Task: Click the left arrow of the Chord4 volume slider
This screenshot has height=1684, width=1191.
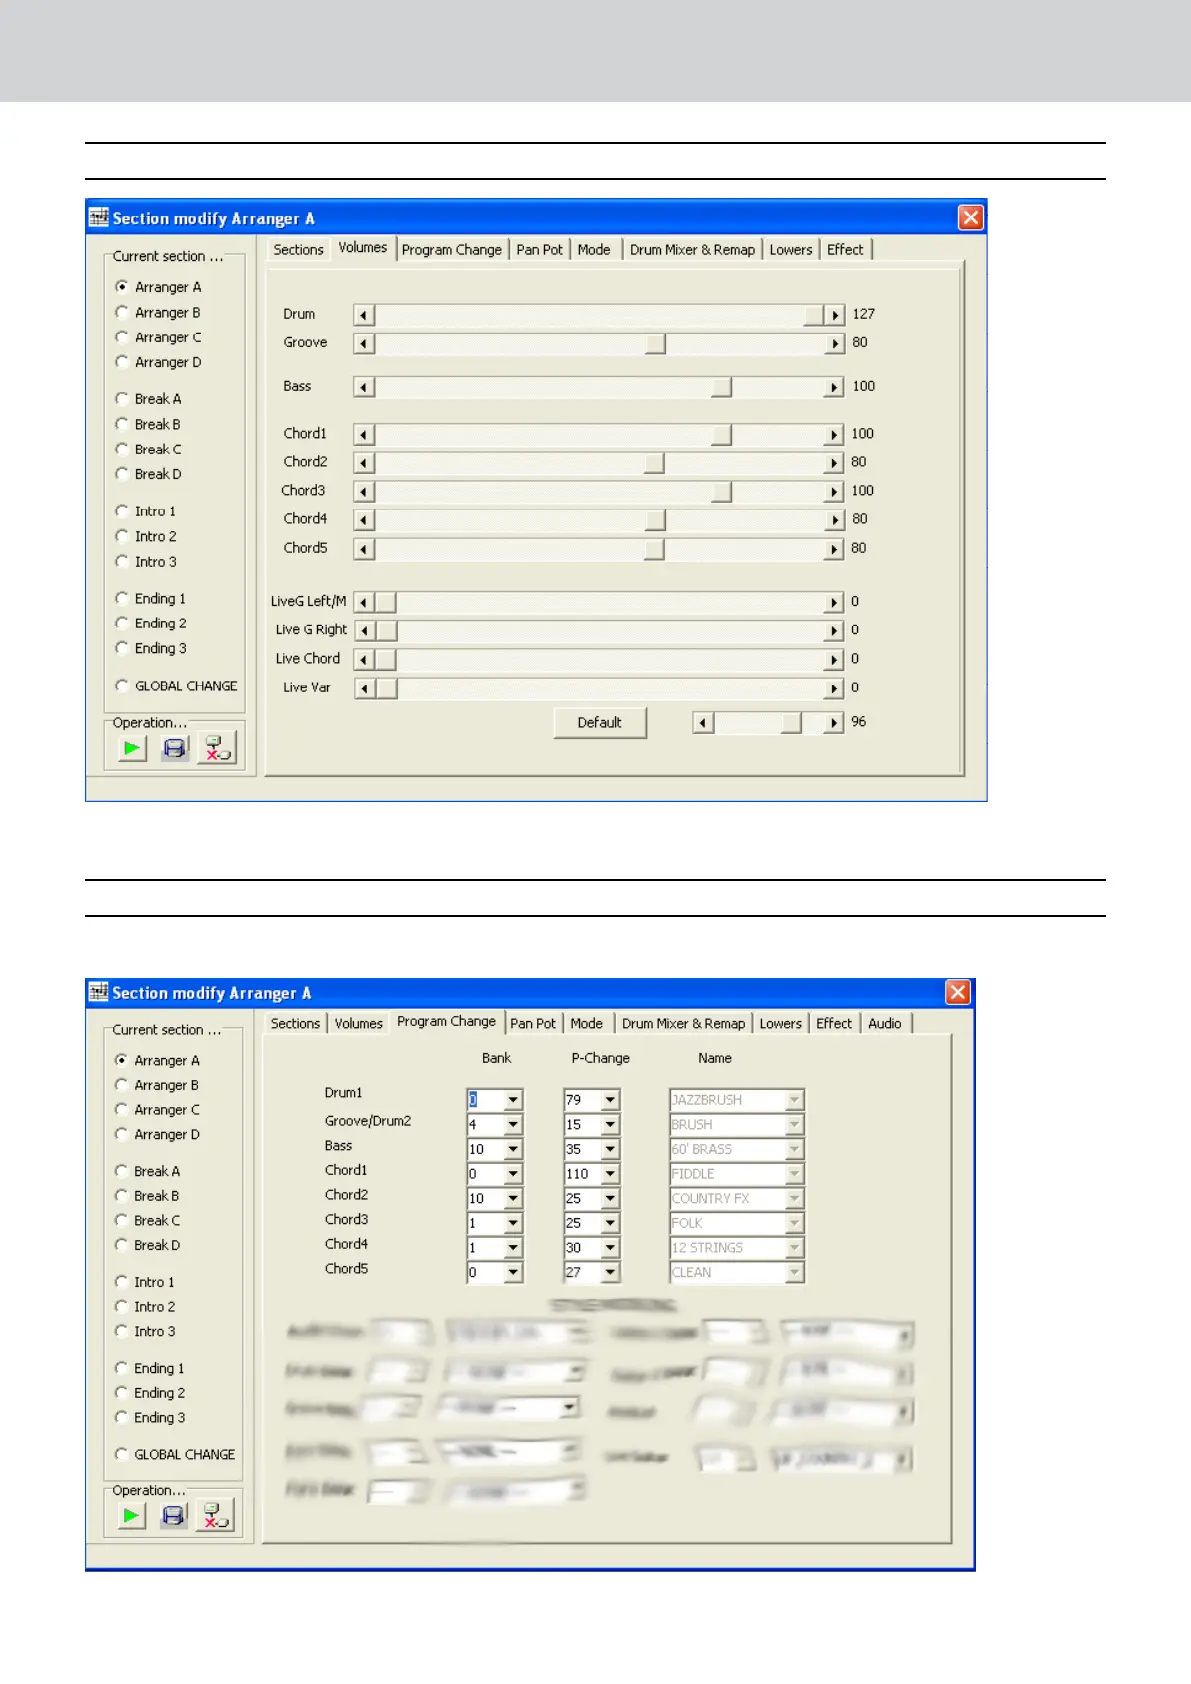Action: click(364, 520)
